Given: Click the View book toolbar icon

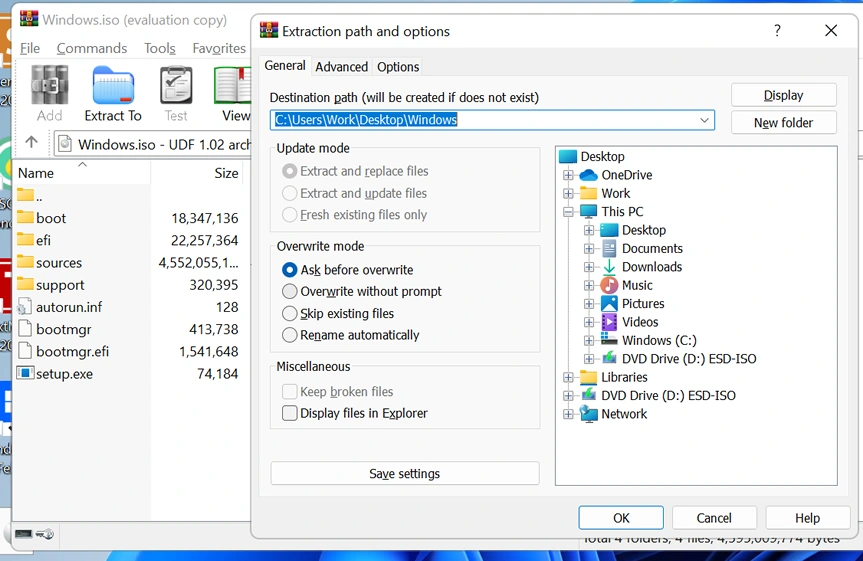Looking at the screenshot, I should tap(233, 85).
